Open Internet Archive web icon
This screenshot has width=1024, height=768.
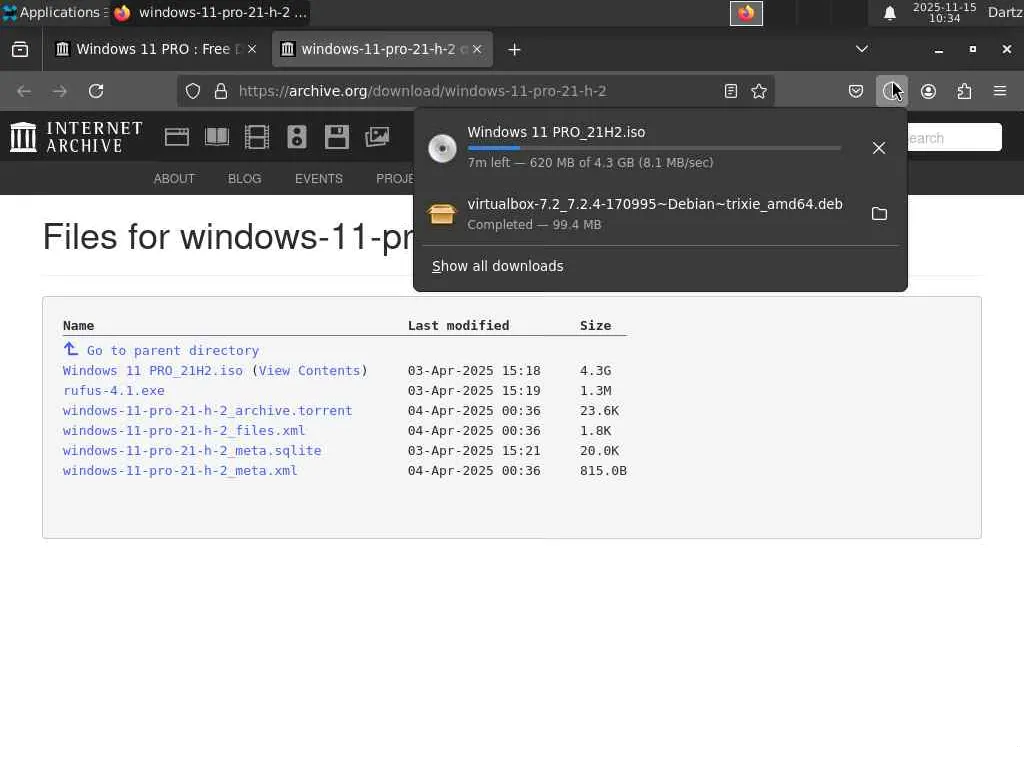(x=177, y=137)
